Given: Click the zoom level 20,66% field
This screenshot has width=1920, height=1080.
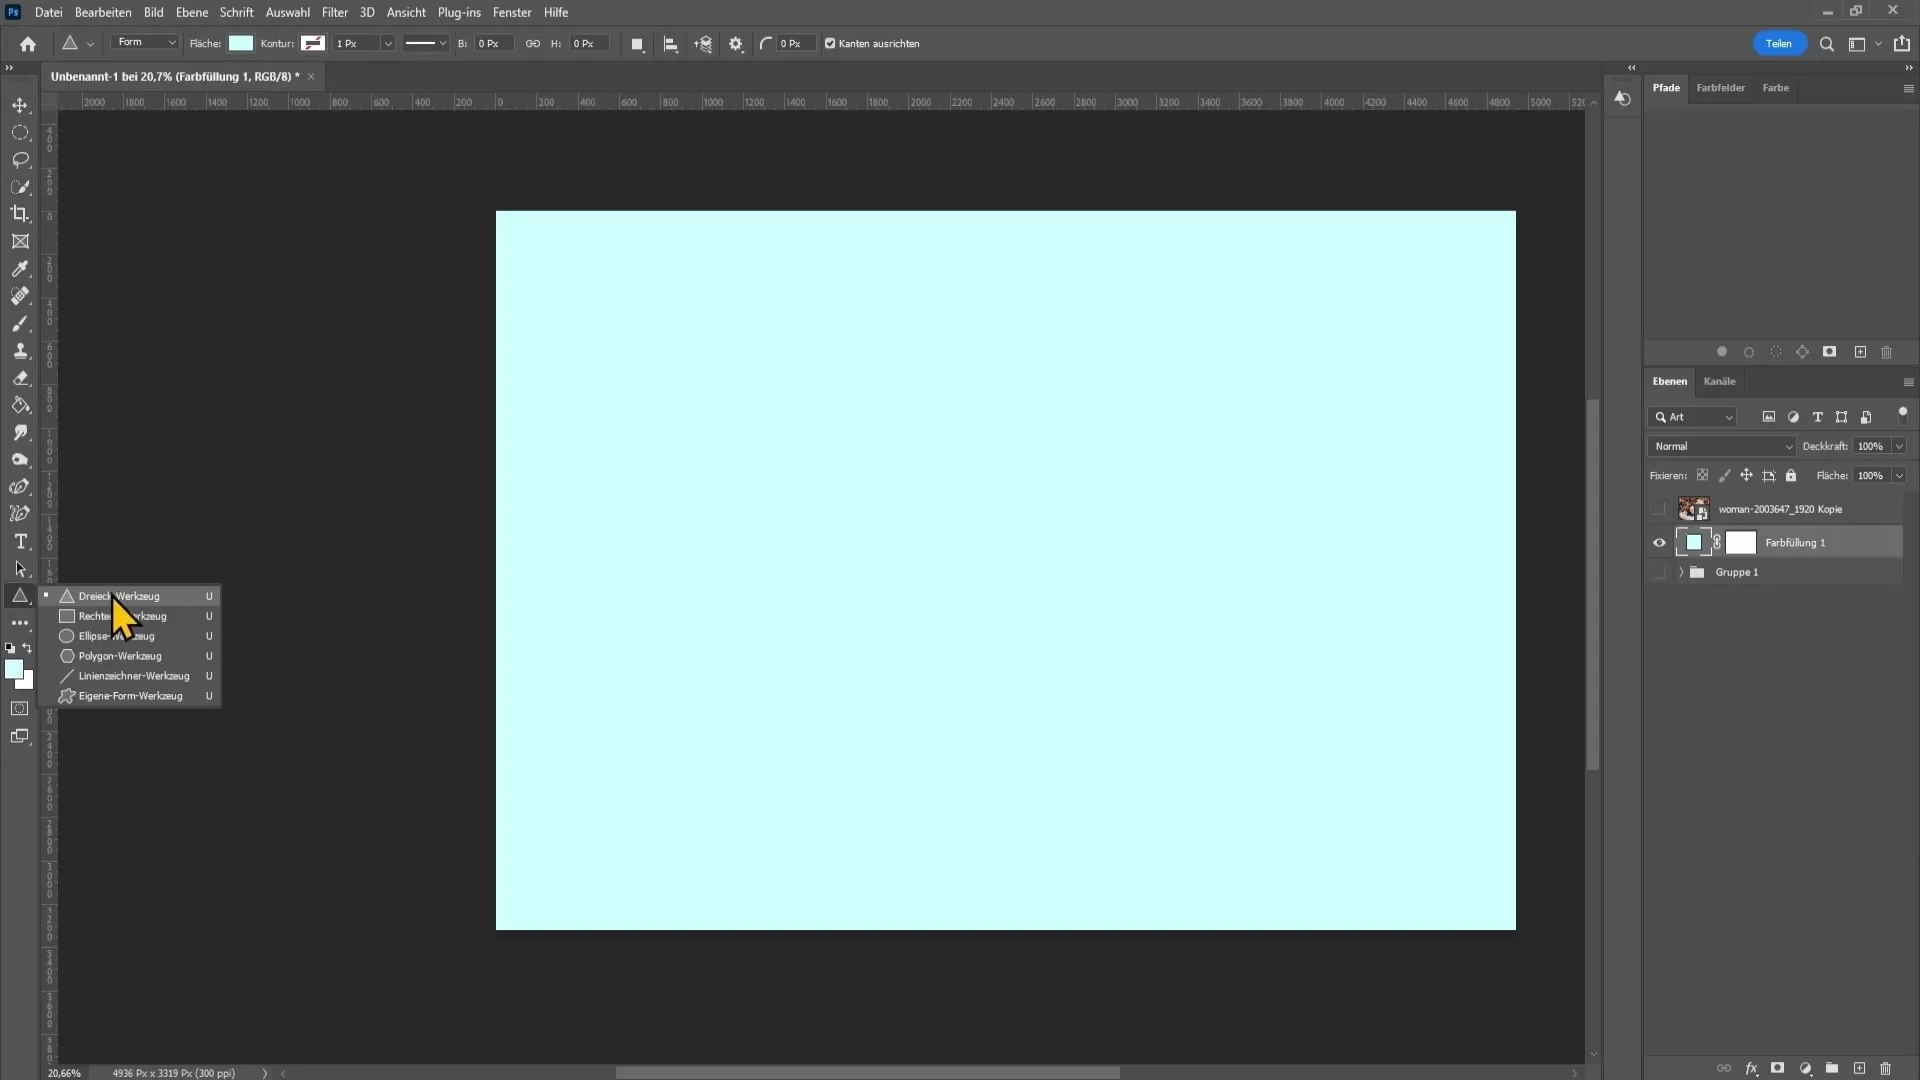Looking at the screenshot, I should tap(64, 1073).
